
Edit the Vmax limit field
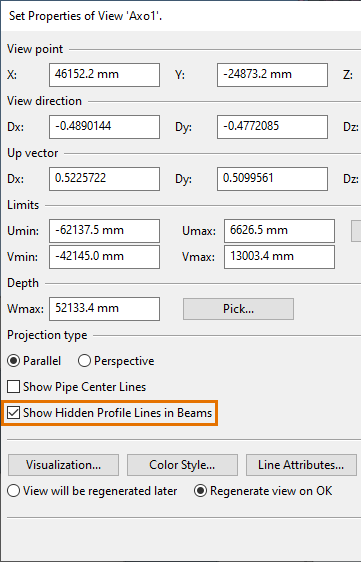pos(279,257)
